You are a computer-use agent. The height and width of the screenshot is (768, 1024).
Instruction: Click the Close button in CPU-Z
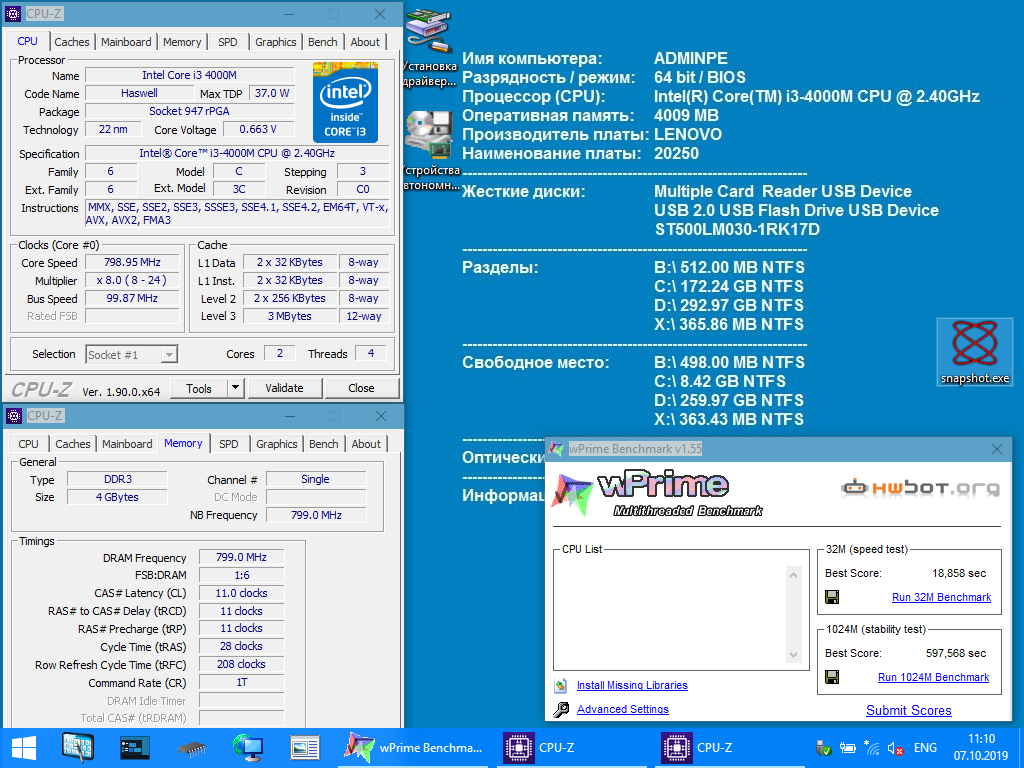point(361,388)
